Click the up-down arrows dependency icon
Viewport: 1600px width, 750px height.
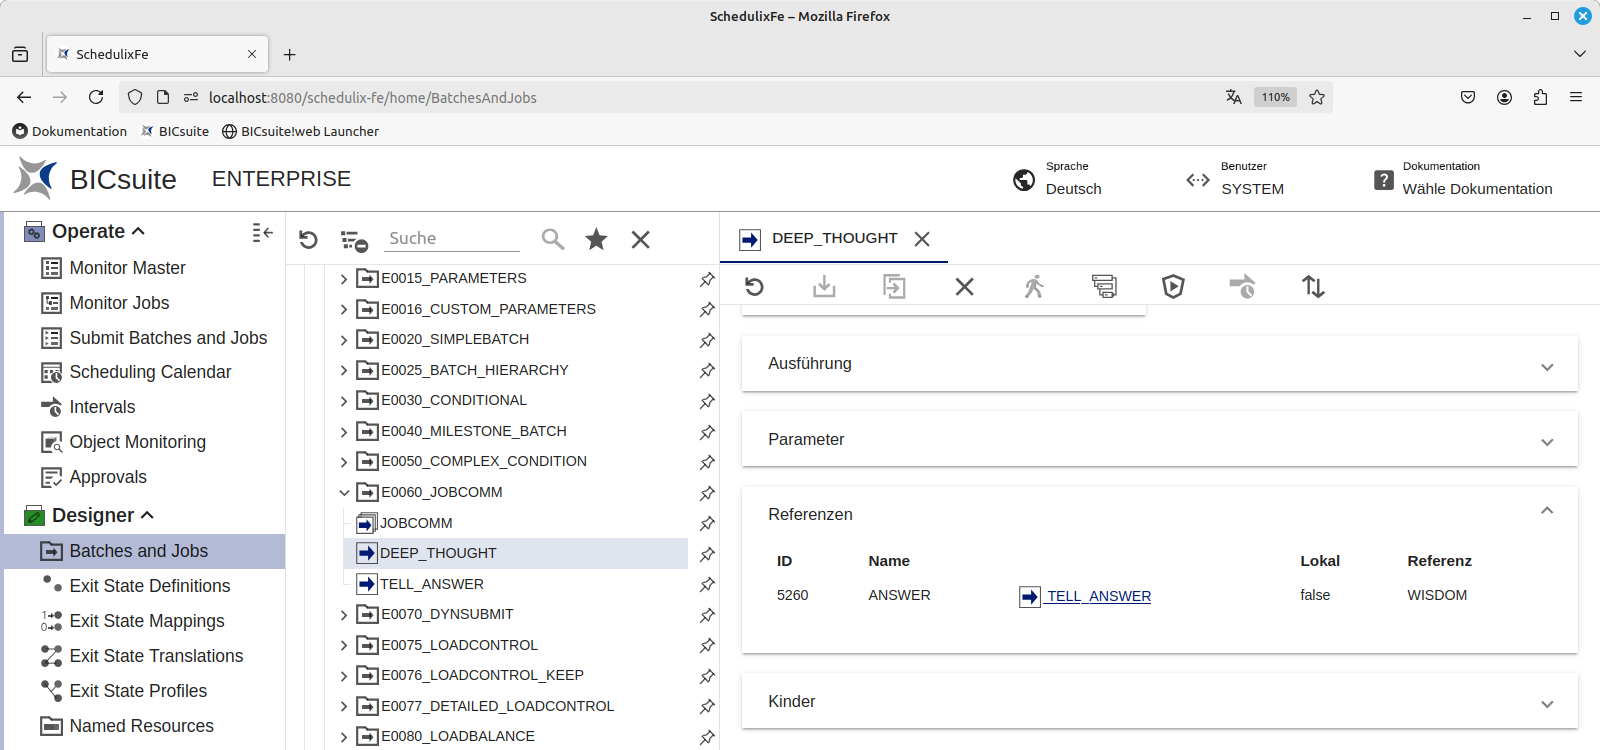coord(1313,287)
